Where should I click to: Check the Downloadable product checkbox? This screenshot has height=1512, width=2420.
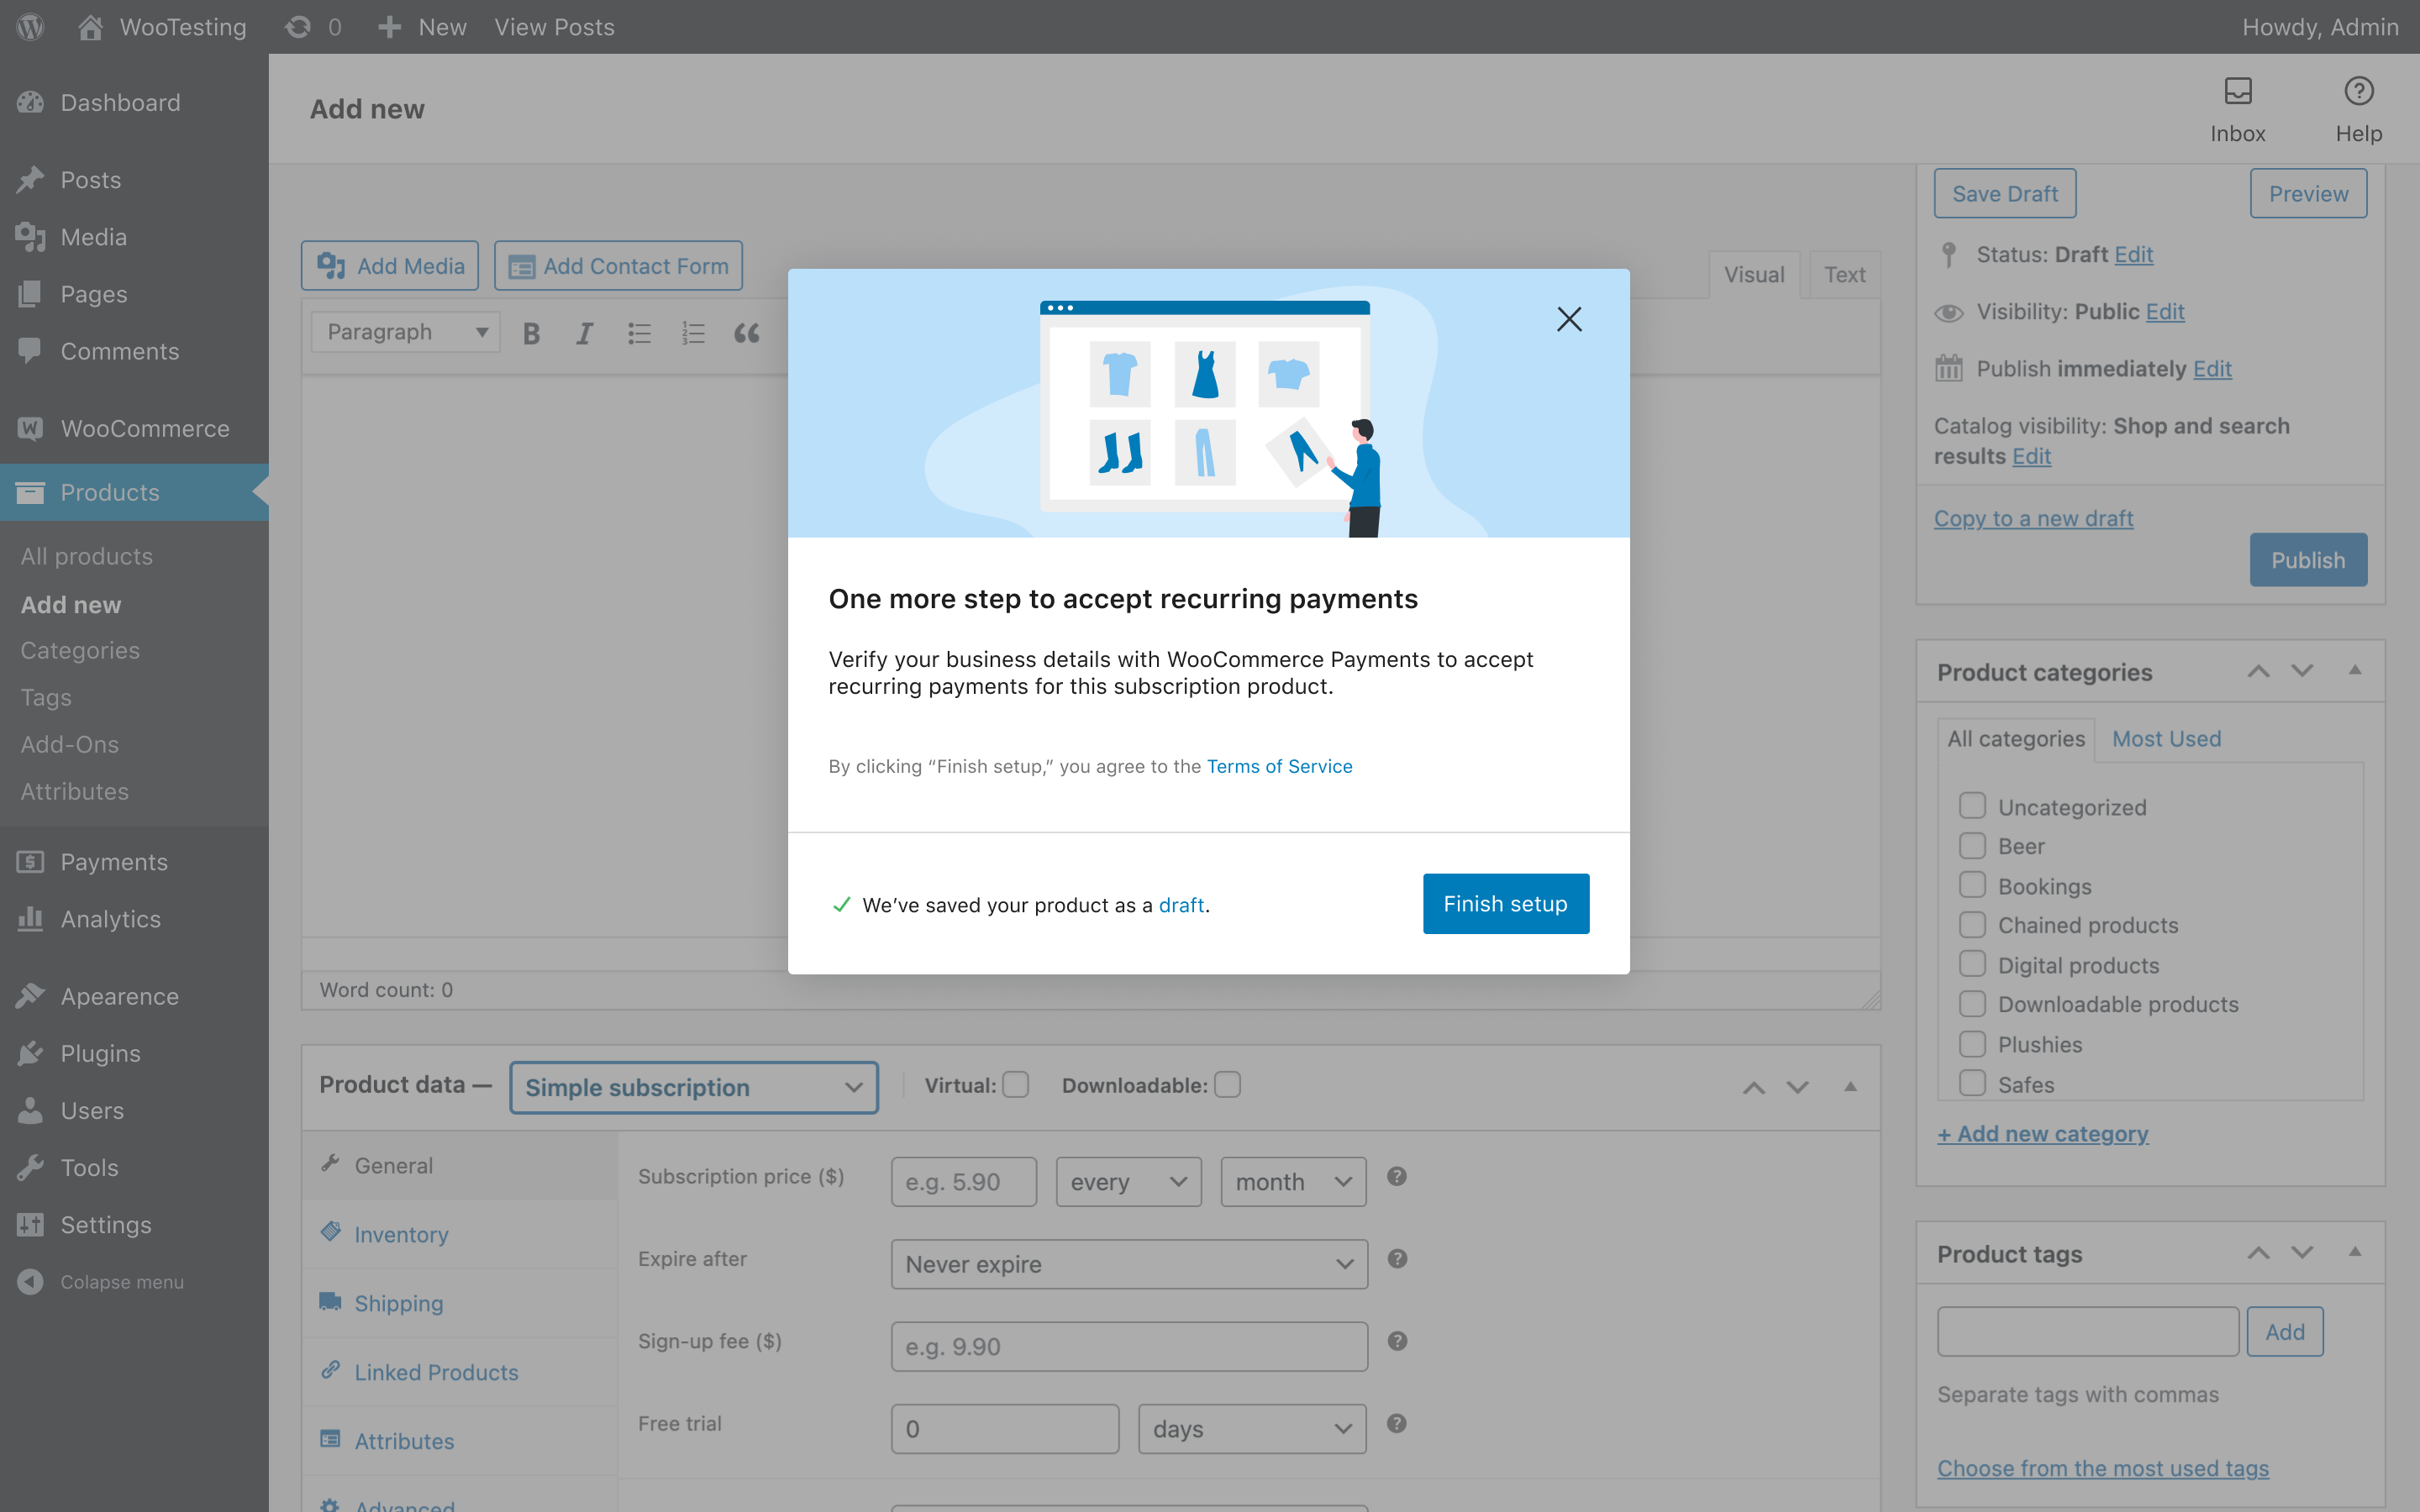(1228, 1084)
